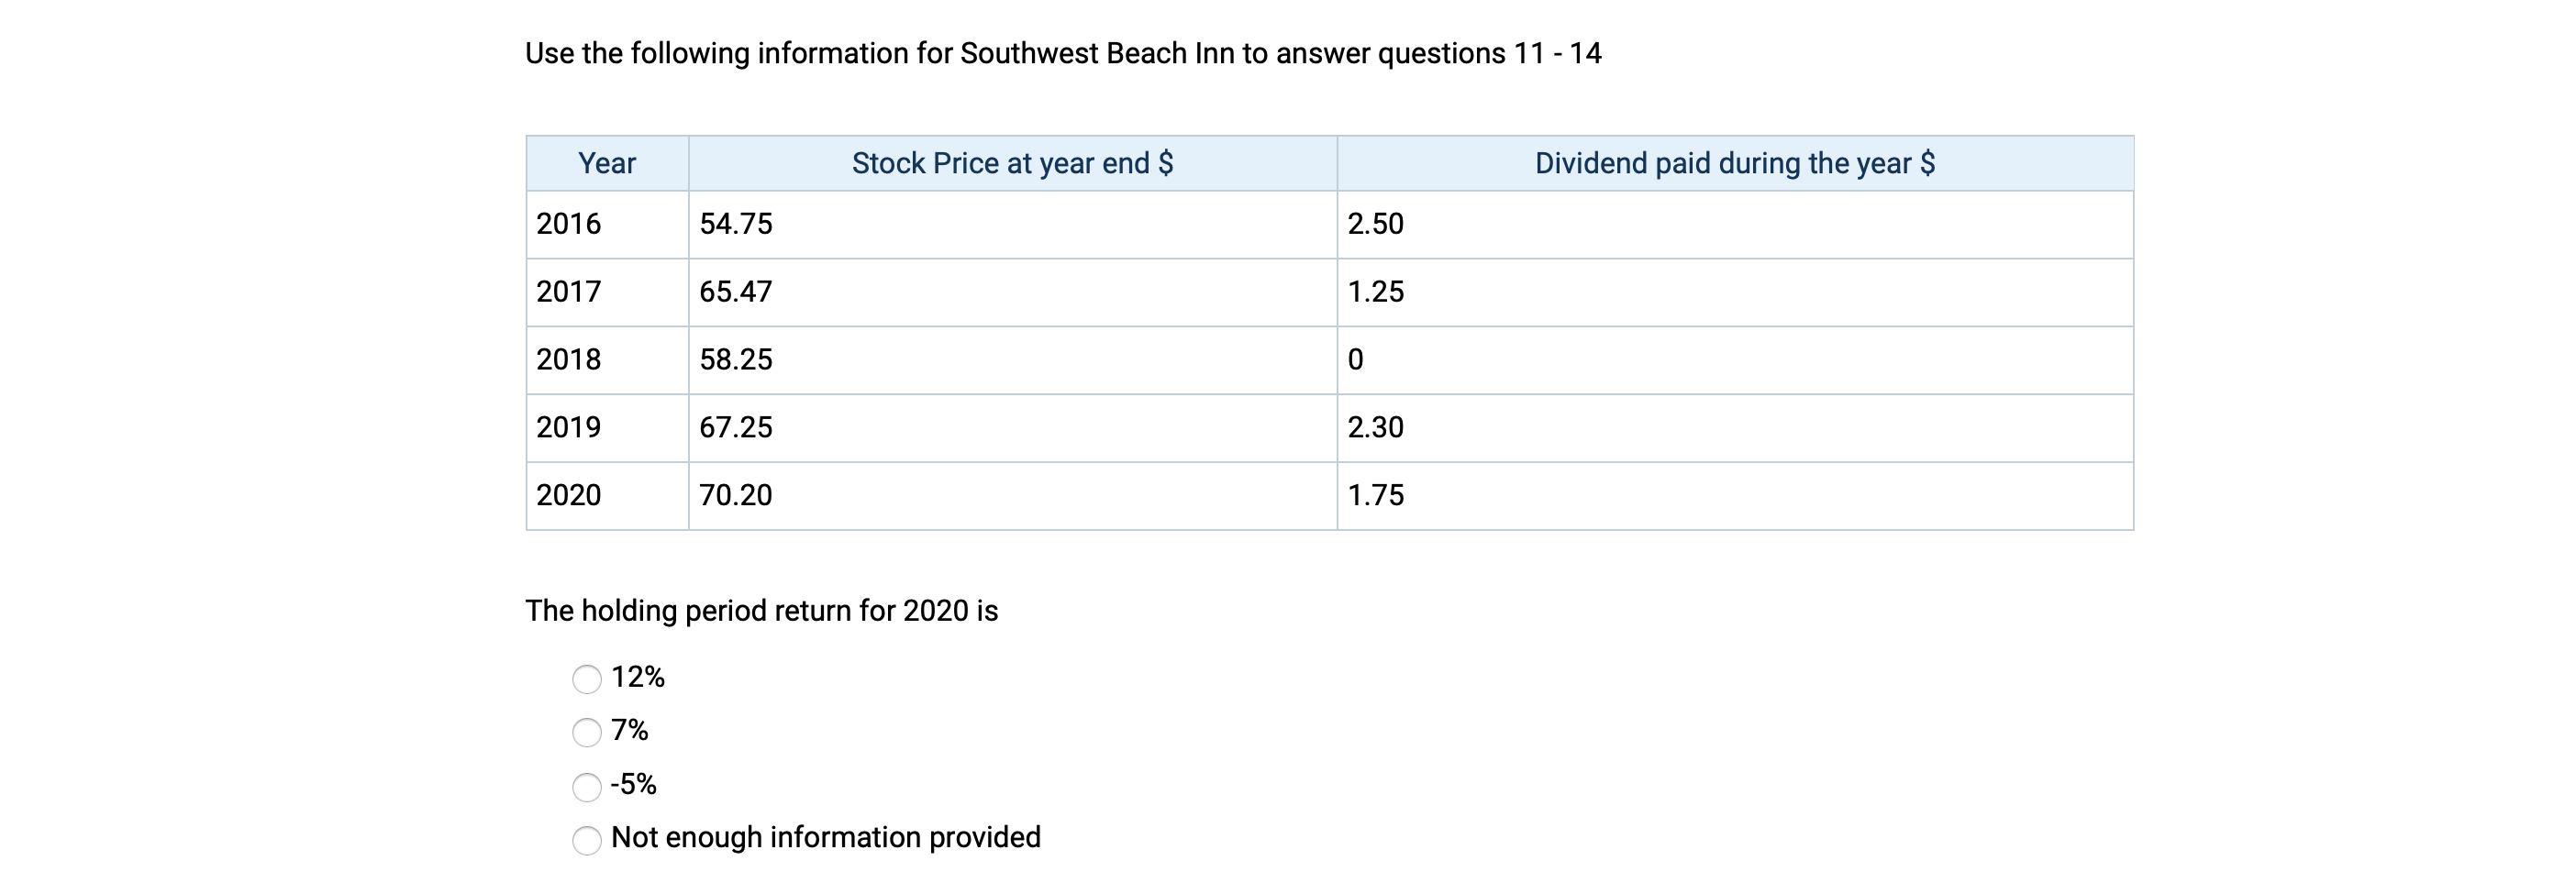
Task: Click the Year column header
Action: coord(607,163)
